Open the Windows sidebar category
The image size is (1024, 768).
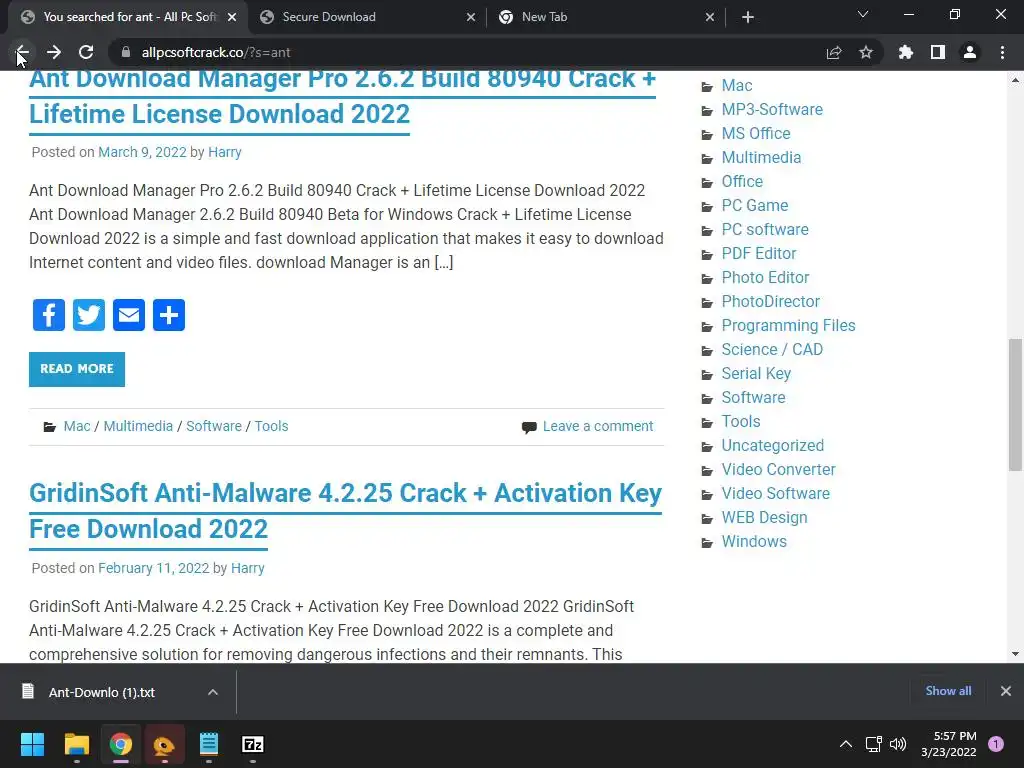[754, 541]
